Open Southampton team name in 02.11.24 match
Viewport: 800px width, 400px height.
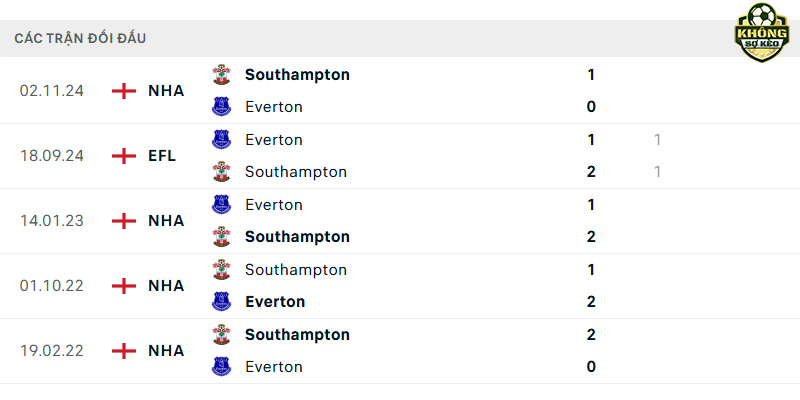tap(297, 74)
